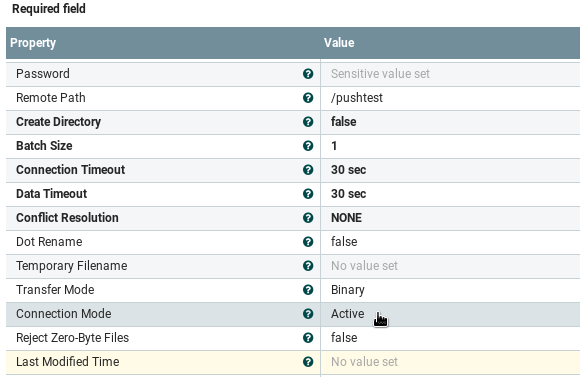Image resolution: width=580 pixels, height=377 pixels.
Task: Select the Data Timeout property name
Action: pos(51,194)
